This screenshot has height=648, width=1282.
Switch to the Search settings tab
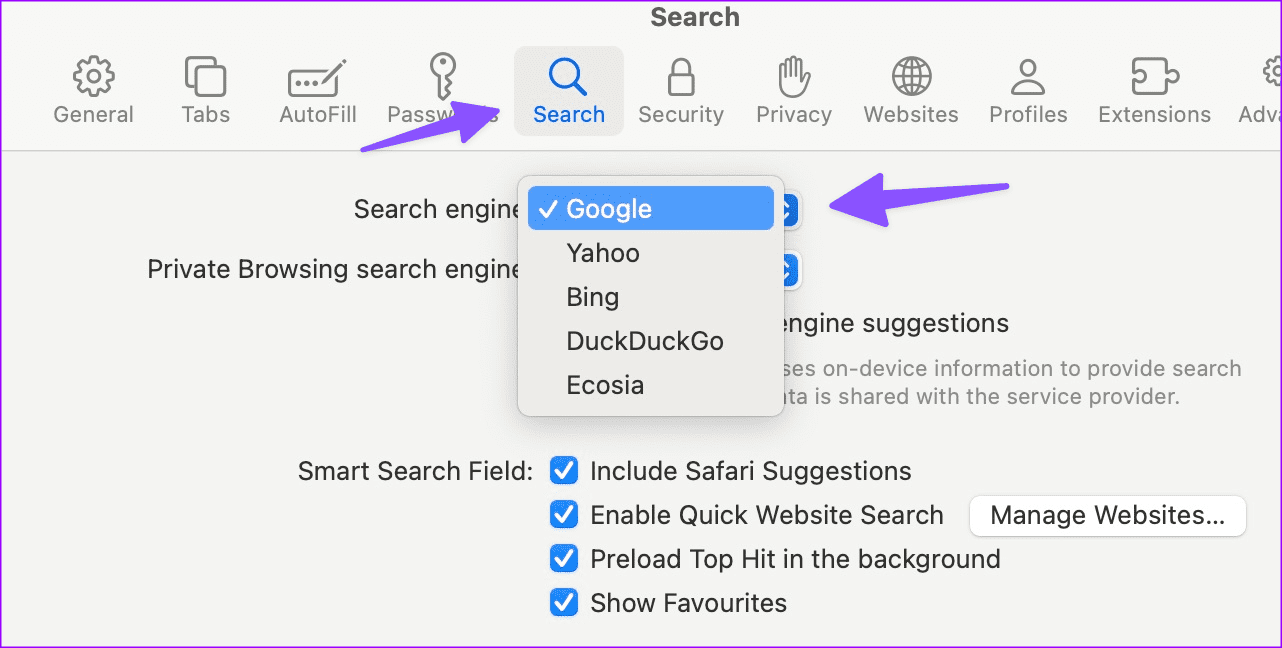(x=568, y=88)
